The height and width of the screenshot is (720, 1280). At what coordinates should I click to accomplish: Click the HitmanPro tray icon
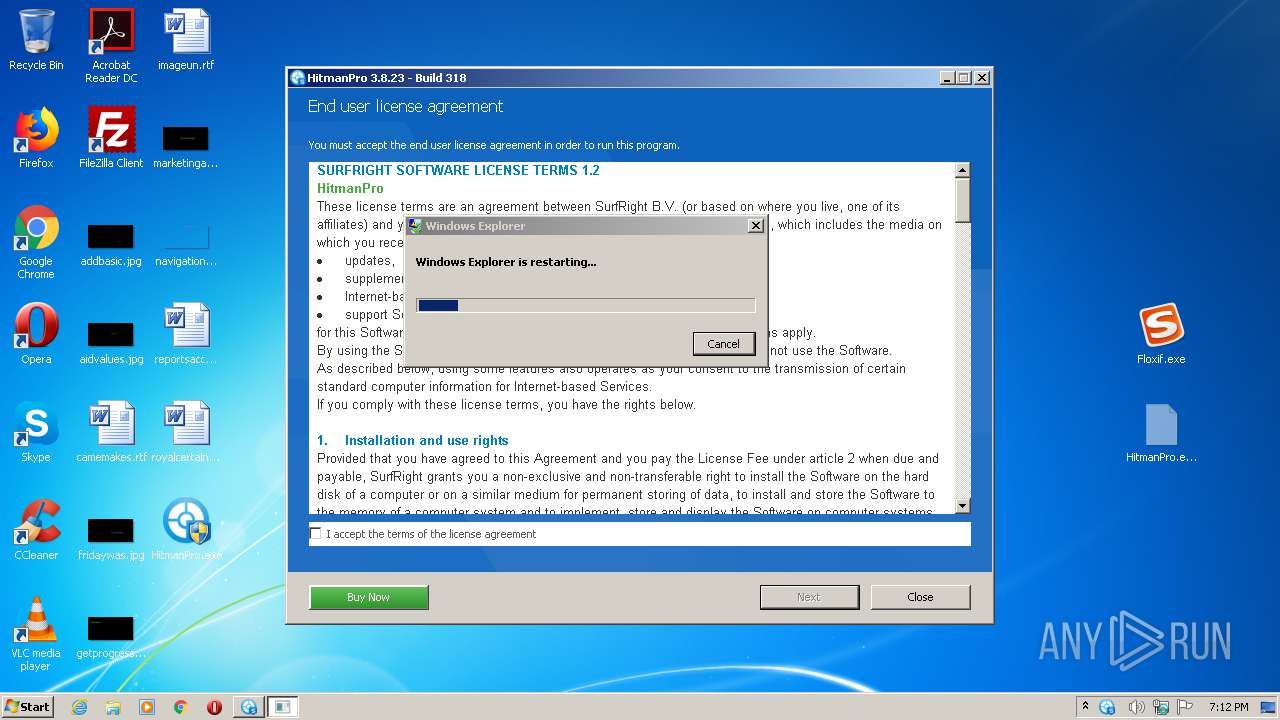pos(1108,707)
